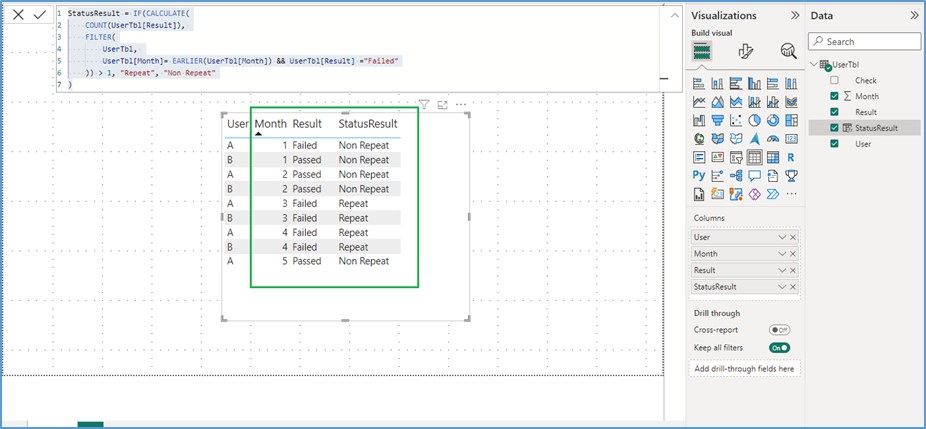
Task: Choose the R script visual
Action: tap(791, 157)
